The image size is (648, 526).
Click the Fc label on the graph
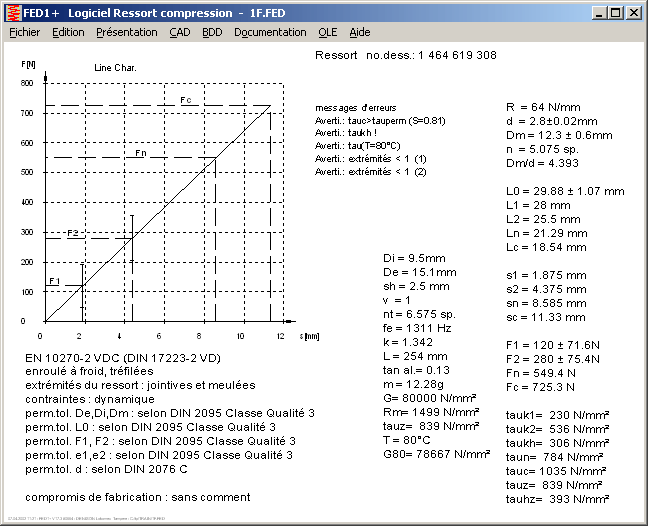pyautogui.click(x=185, y=100)
